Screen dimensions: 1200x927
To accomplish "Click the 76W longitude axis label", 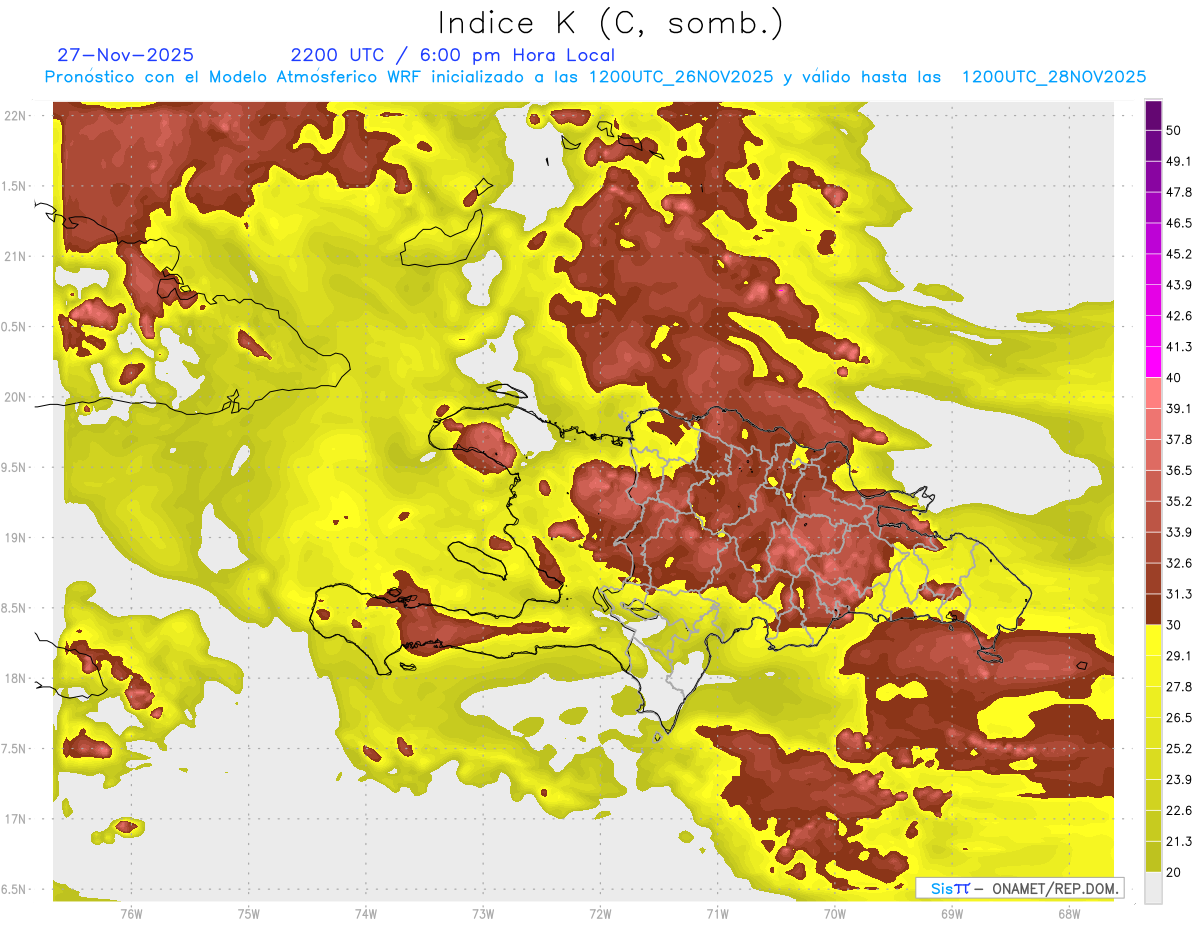I will (x=131, y=913).
